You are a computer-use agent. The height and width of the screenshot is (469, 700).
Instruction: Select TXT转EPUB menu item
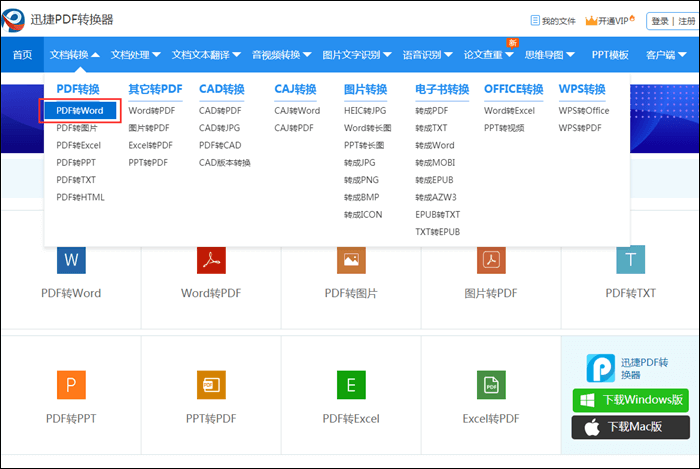[438, 232]
